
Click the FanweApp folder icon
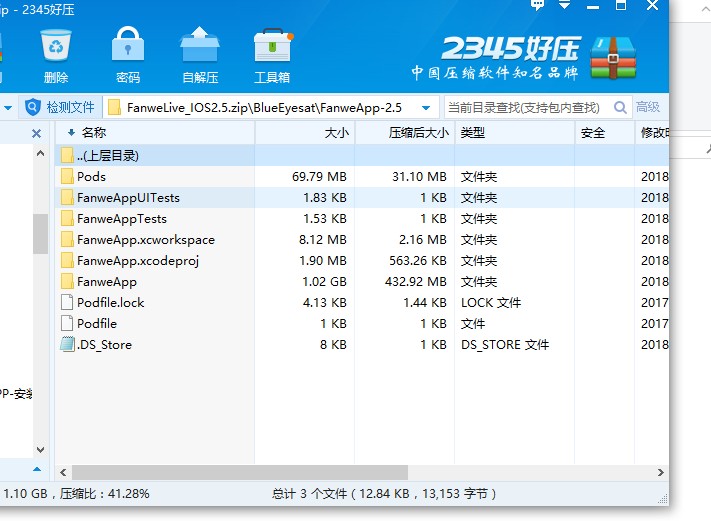67,282
